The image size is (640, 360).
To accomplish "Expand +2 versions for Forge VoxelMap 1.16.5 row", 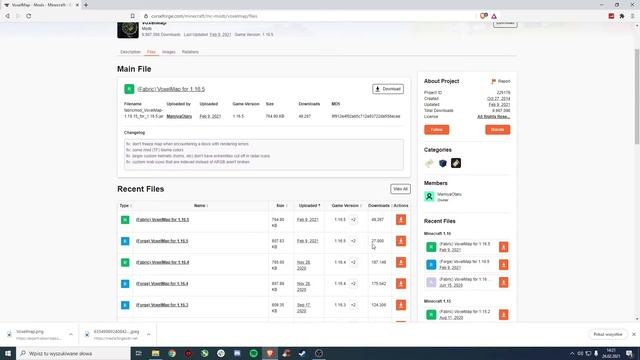I will [x=353, y=241].
